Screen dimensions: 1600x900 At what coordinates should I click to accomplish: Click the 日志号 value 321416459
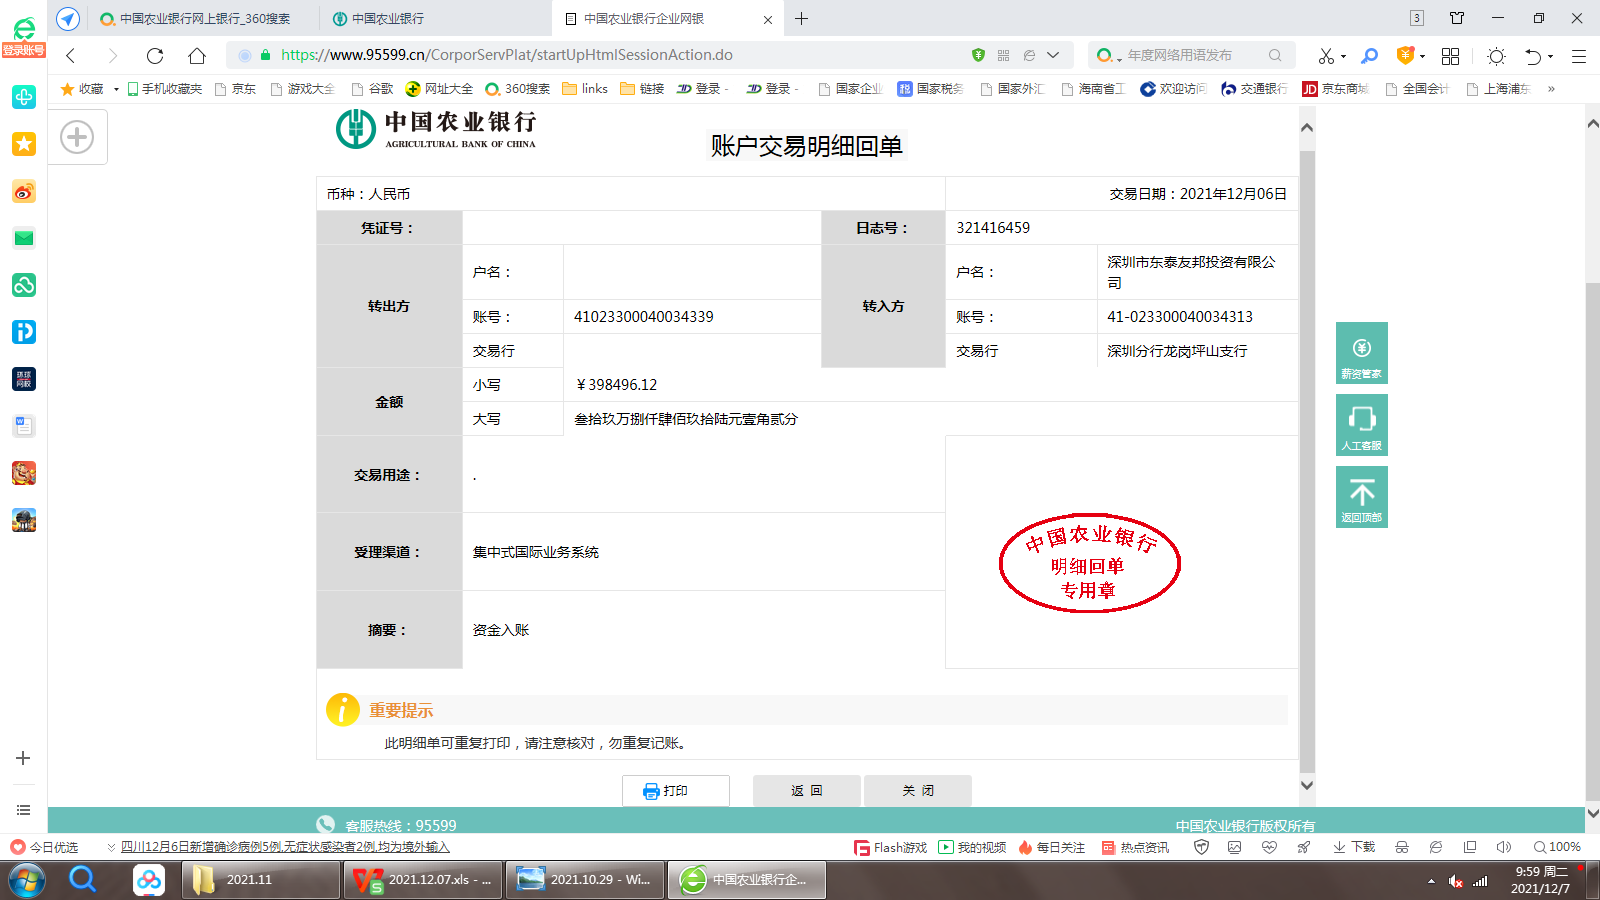993,228
